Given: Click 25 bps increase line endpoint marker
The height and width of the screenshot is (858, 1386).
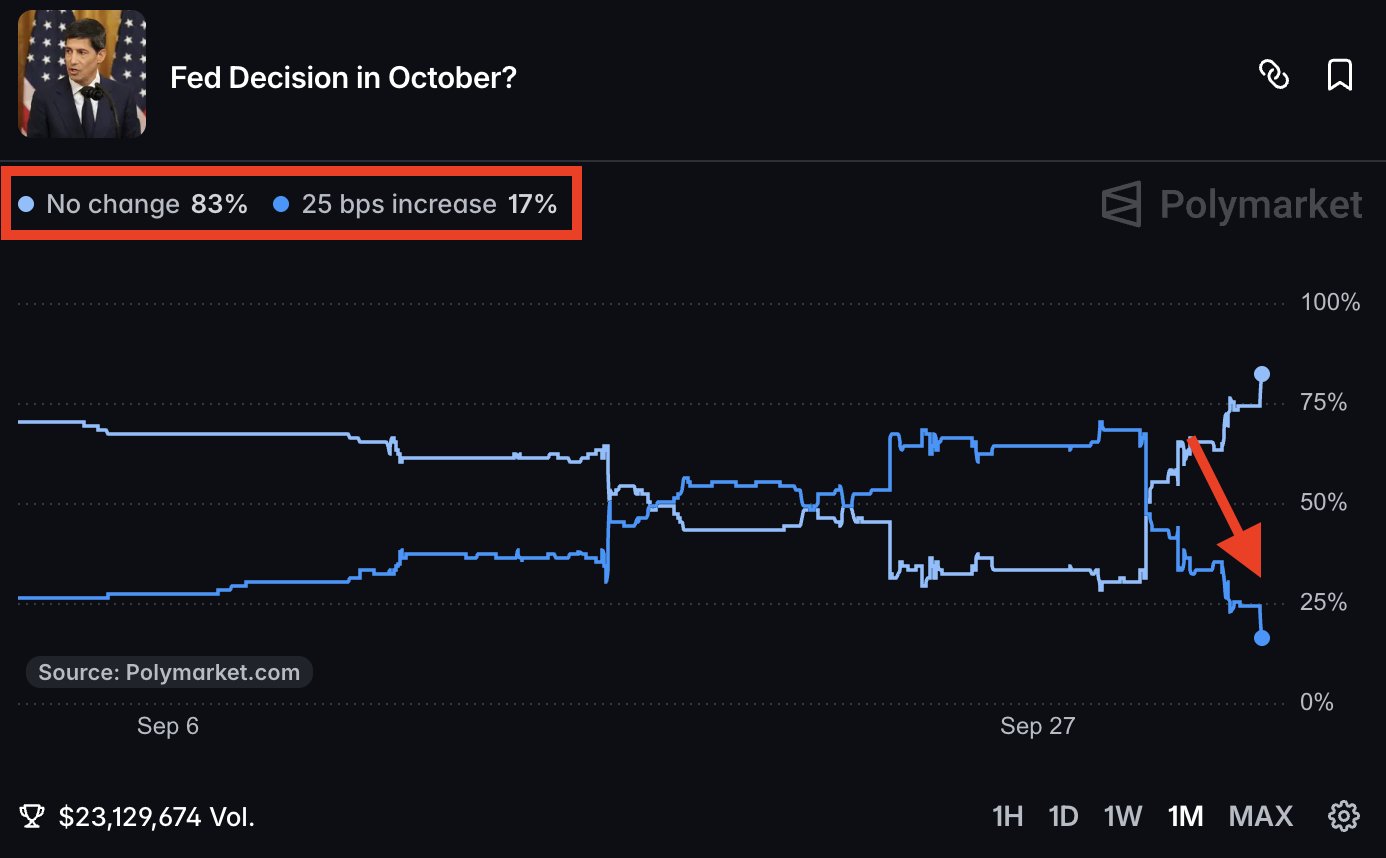Looking at the screenshot, I should click(1262, 638).
